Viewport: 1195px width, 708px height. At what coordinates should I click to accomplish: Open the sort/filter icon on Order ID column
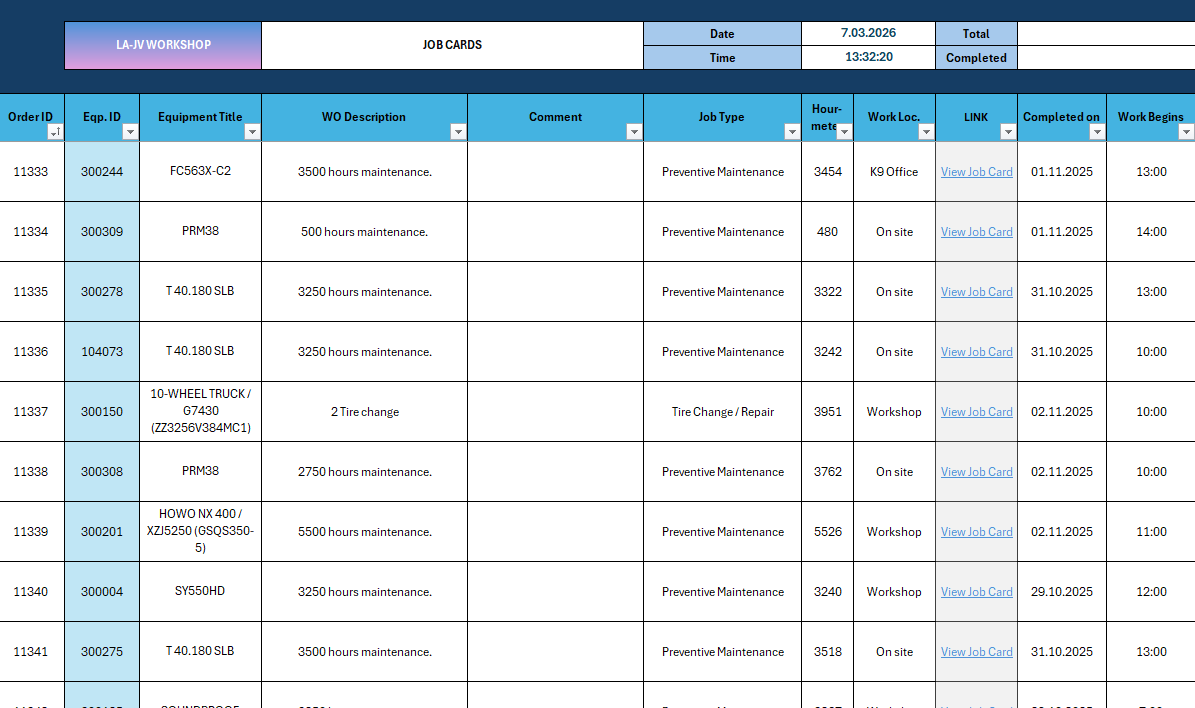56,131
